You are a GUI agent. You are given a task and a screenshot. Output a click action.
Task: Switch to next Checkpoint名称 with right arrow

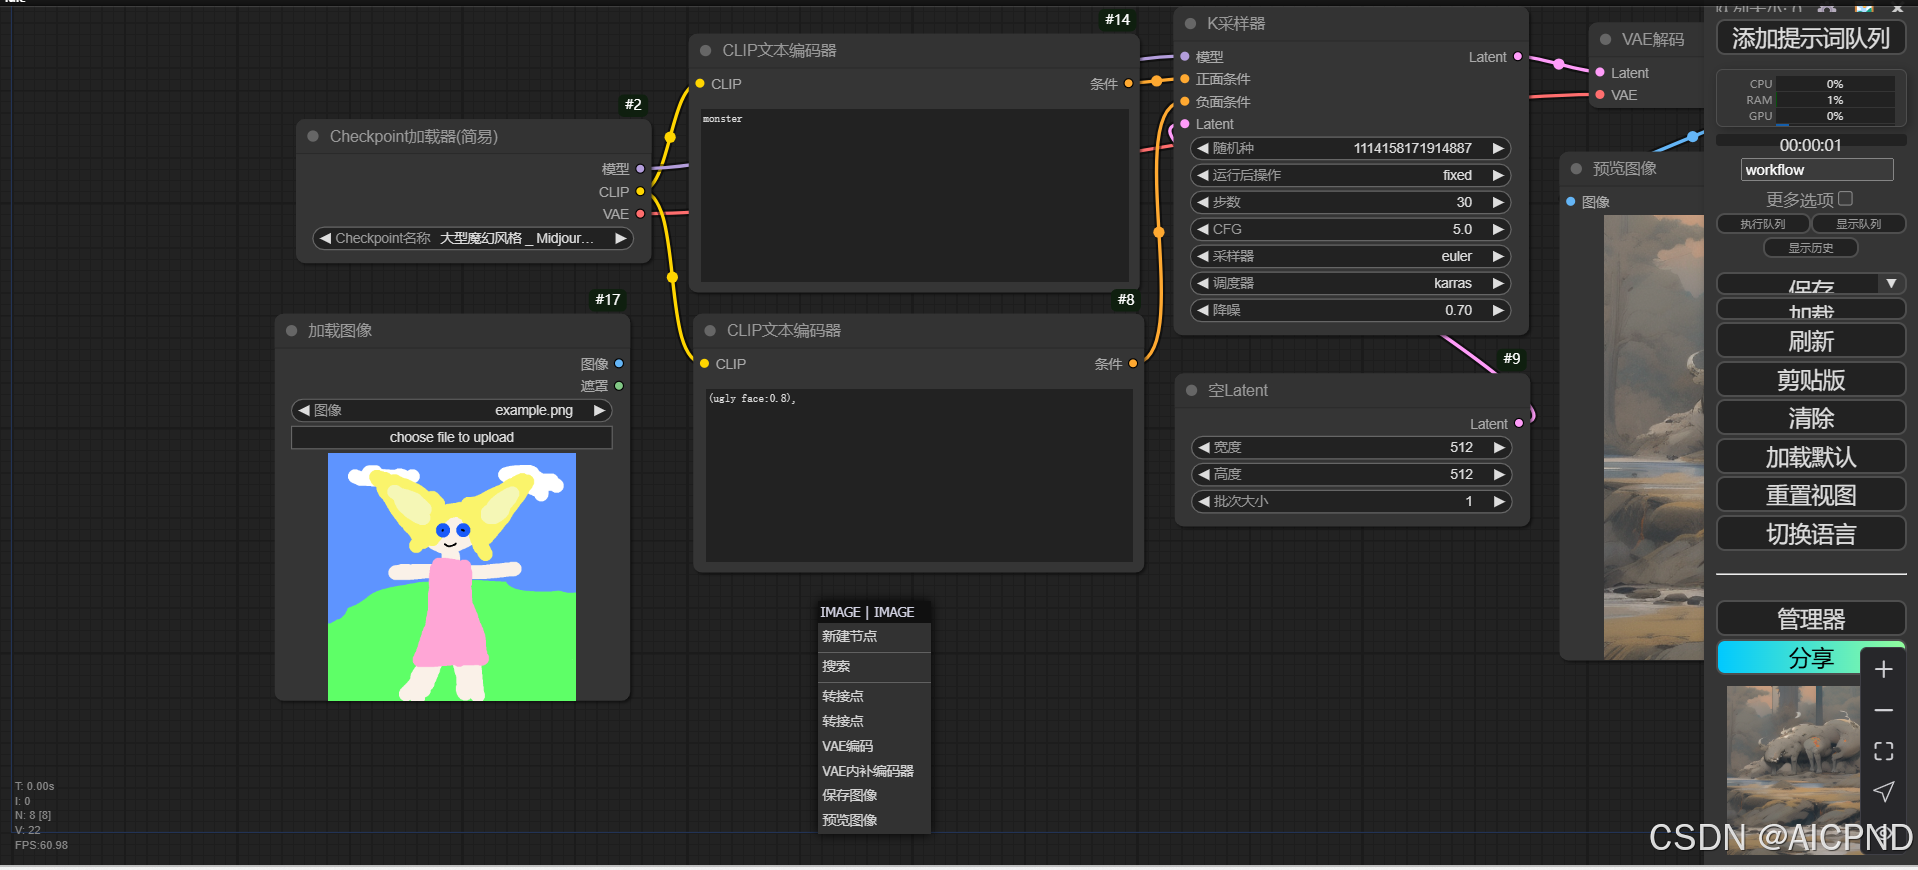click(x=620, y=238)
